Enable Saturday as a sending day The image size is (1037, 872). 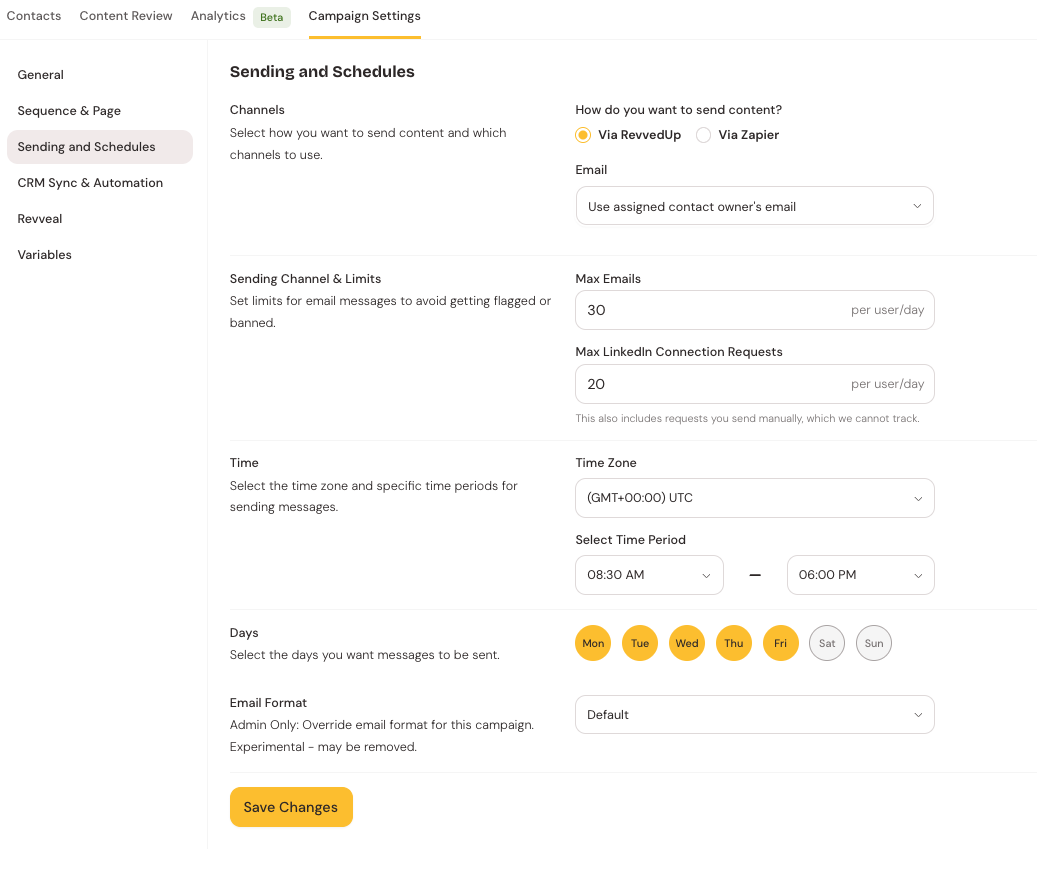click(x=827, y=643)
